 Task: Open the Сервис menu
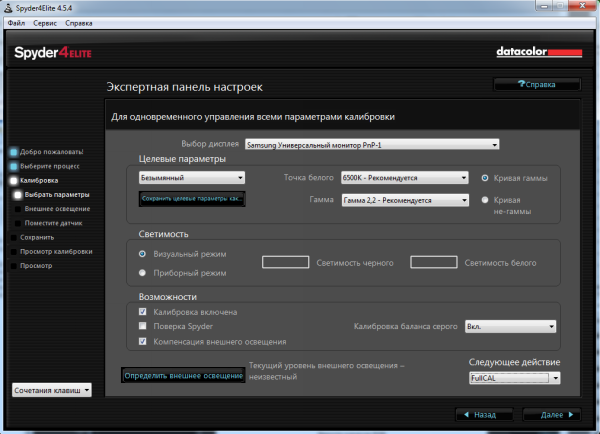point(45,23)
